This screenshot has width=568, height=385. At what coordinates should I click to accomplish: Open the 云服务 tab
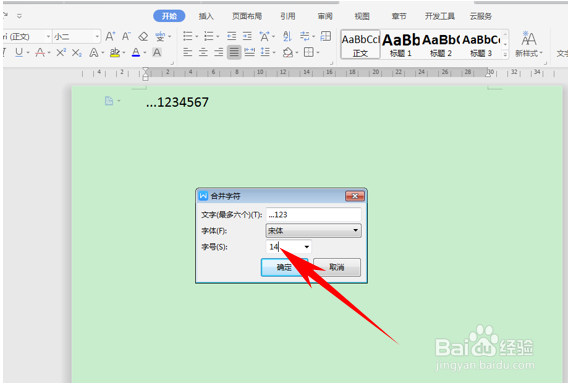pos(481,16)
